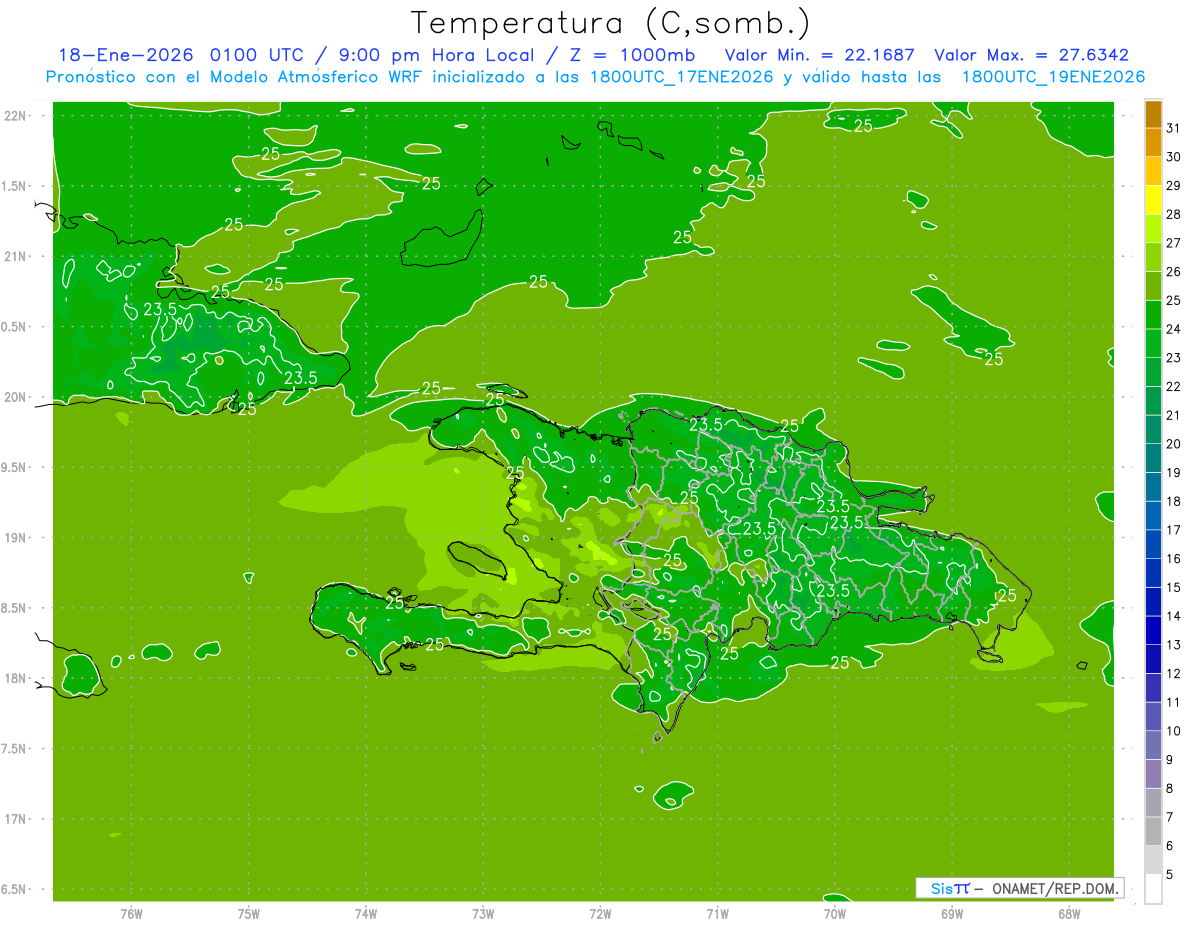Click the yellow colorbar segment between 28 and 29
1200x927 pixels.
point(1153,200)
